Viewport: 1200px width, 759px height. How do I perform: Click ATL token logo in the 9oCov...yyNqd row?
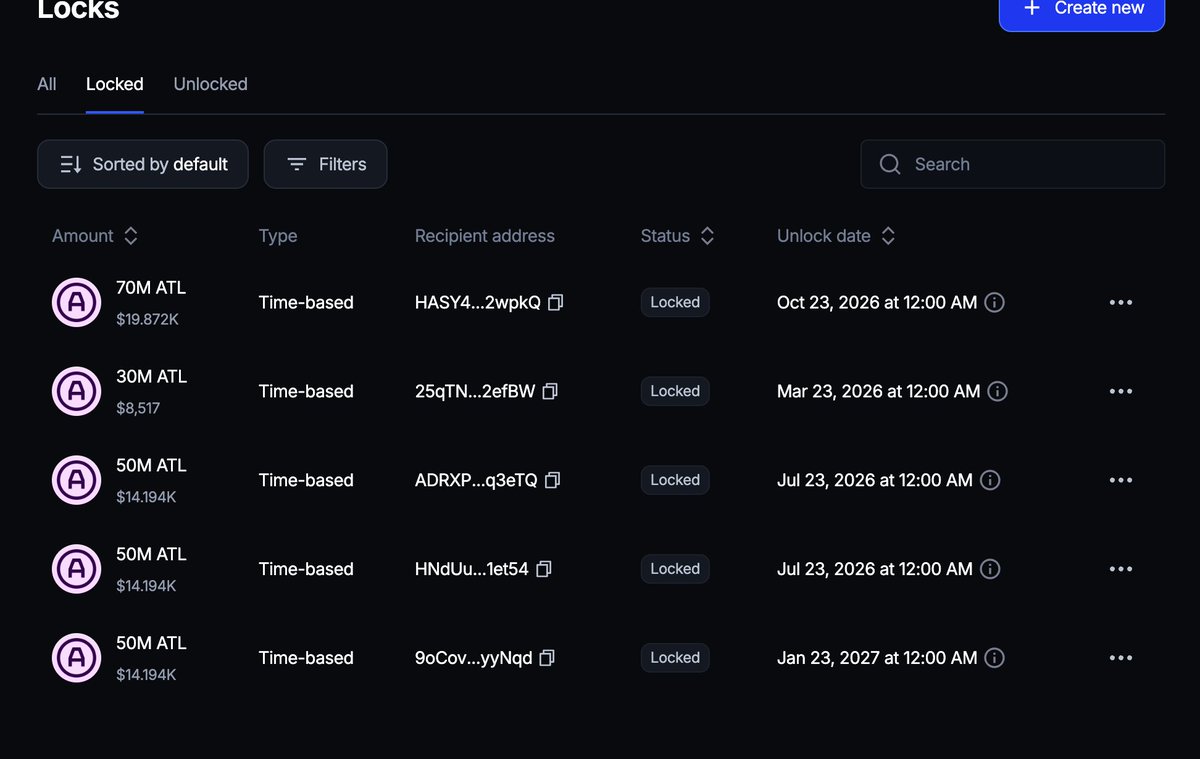tap(77, 658)
